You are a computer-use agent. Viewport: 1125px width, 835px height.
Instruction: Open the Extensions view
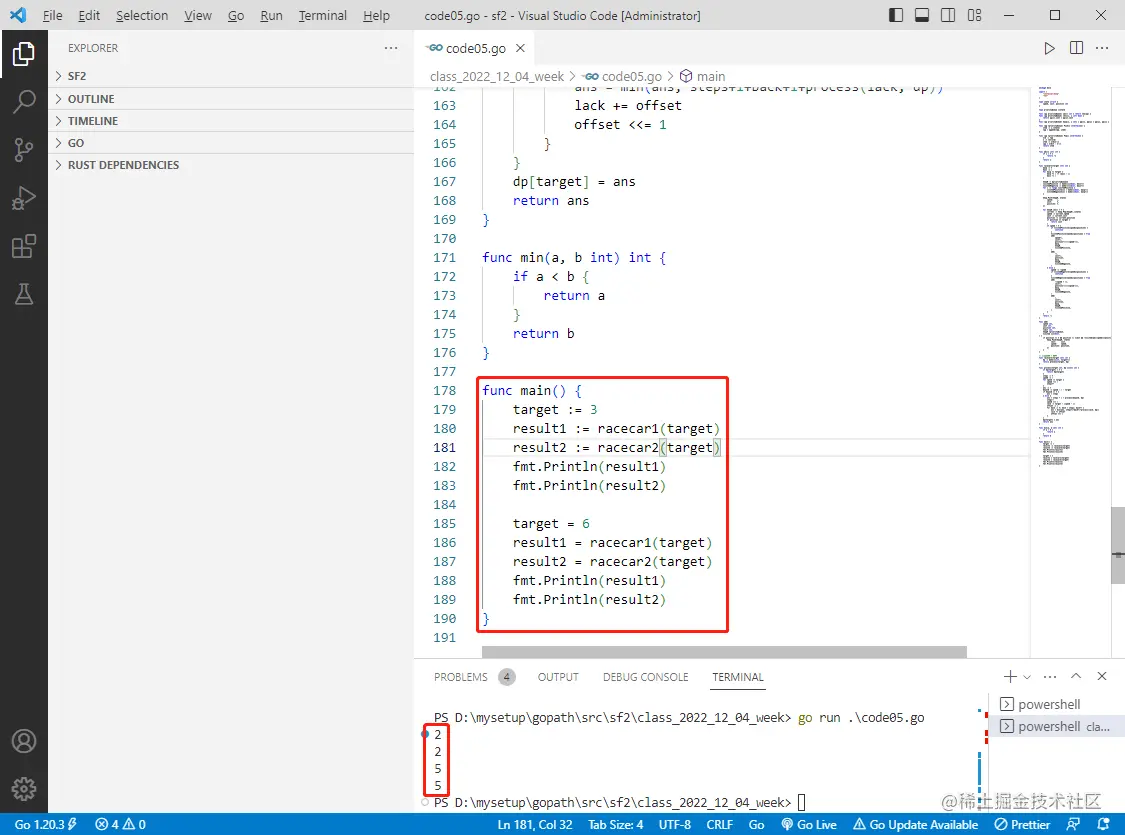click(24, 246)
